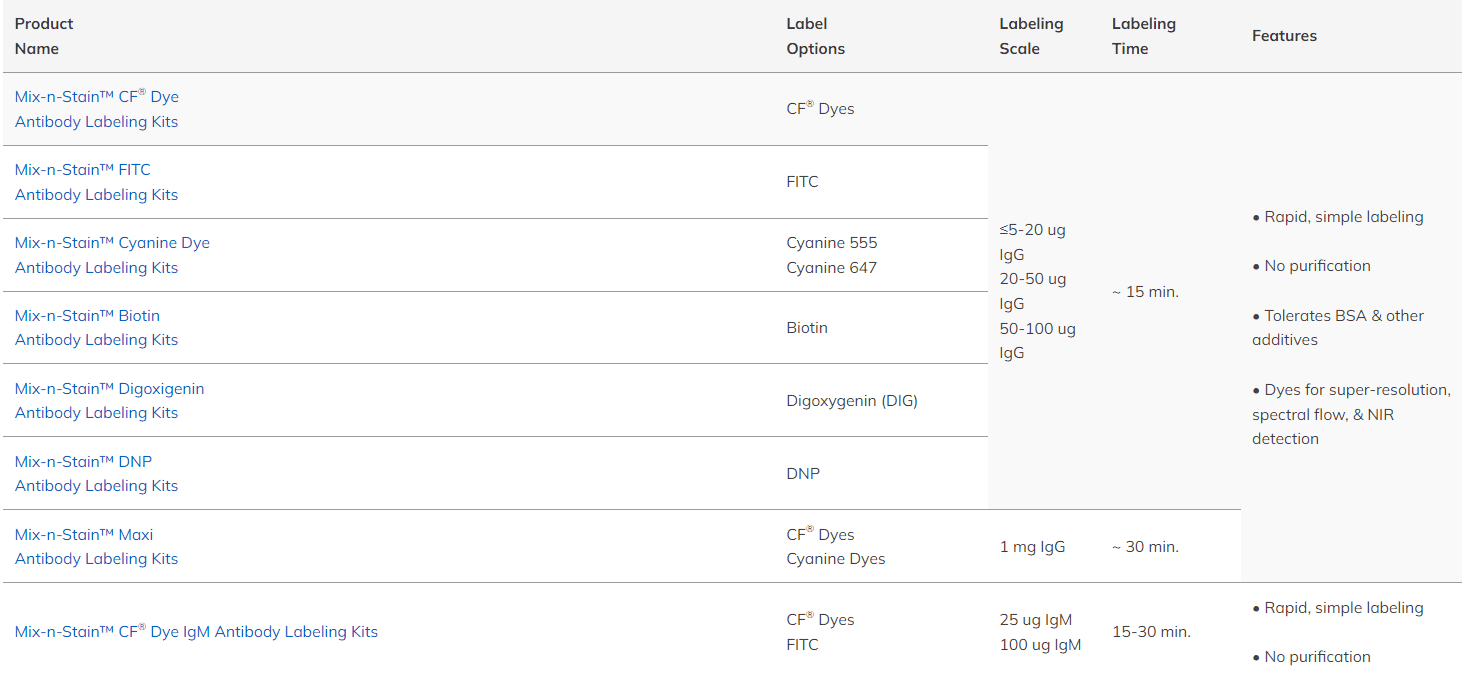Image resolution: width=1462 pixels, height=677 pixels.
Task: Open Mix-n-Stain CF Dye Antibody Labeling Kits link
Action: click(96, 109)
